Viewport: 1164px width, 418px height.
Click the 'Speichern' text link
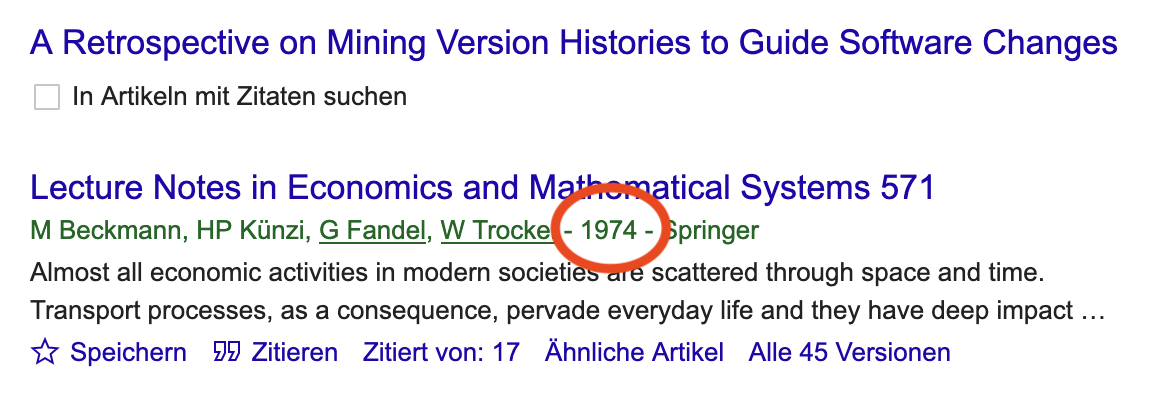point(128,352)
